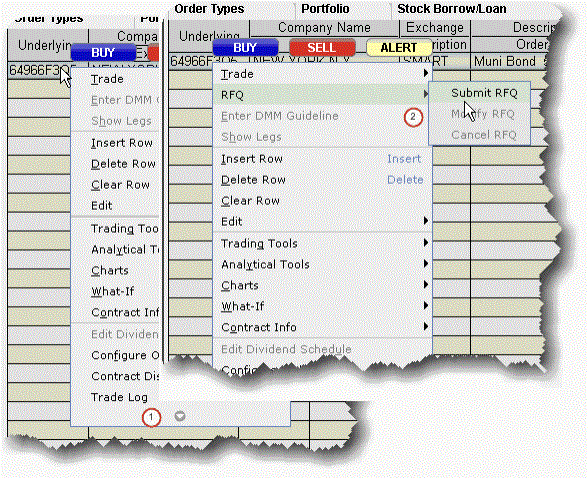Choose Insert Row in the right context menu

tap(322, 159)
